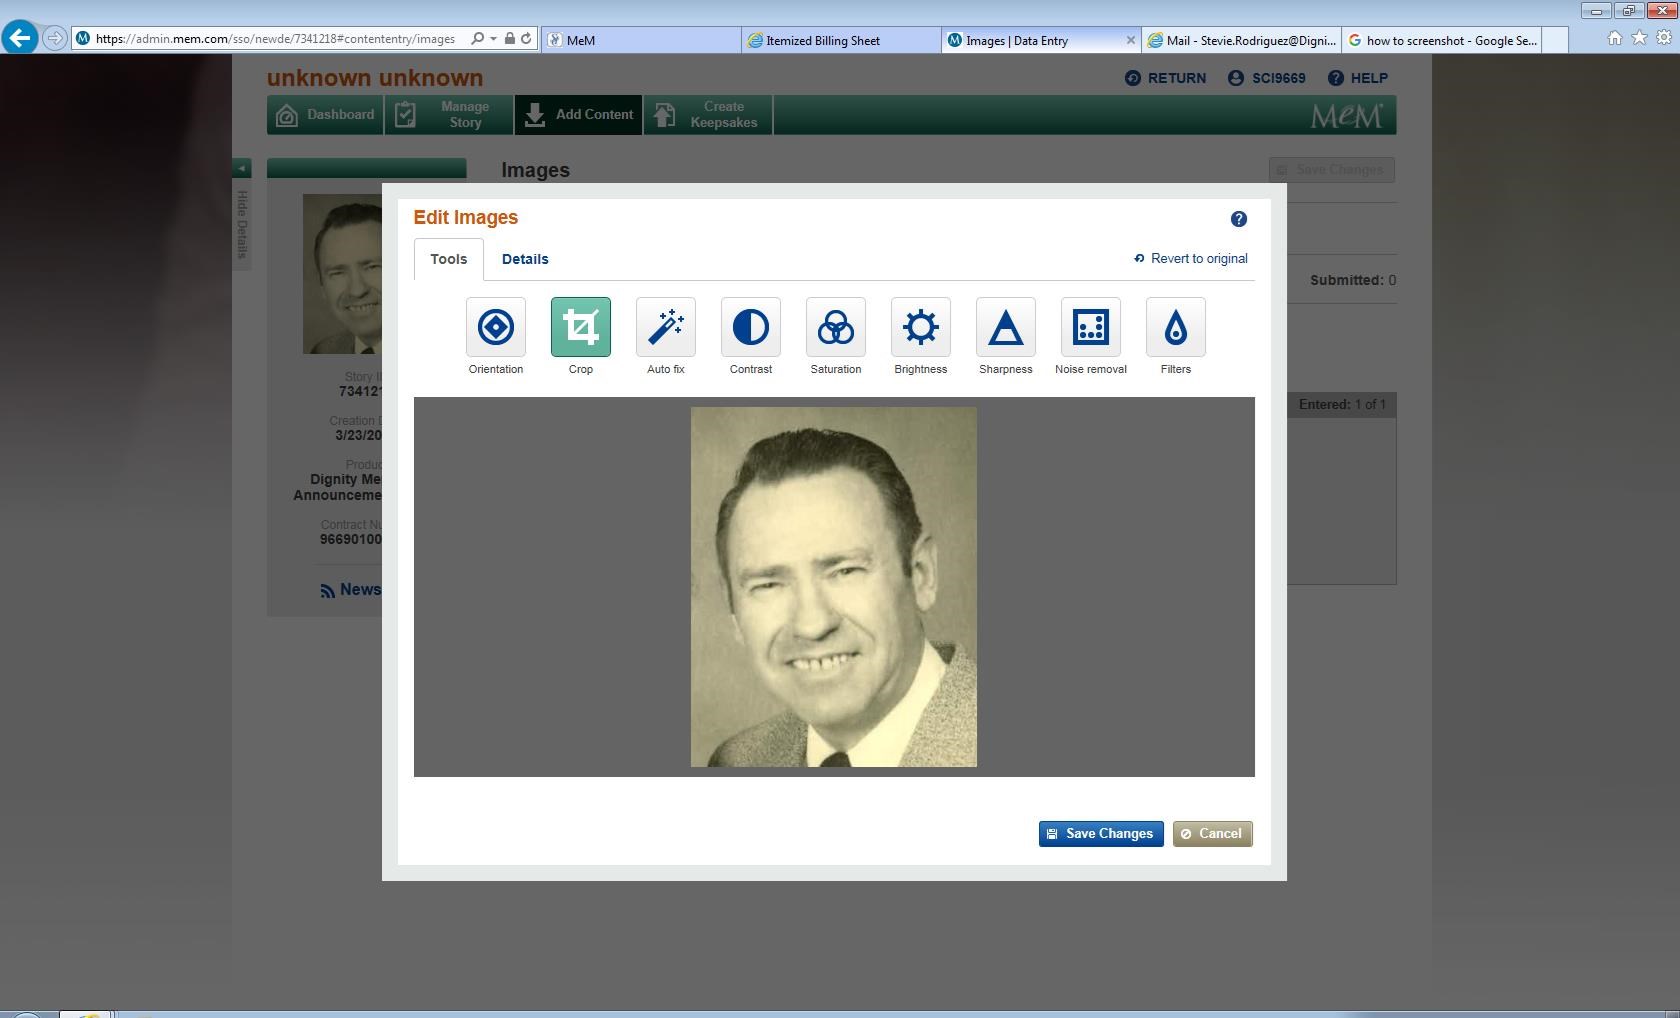Click the browser address bar
Screen dimensions: 1680x1018
click(275, 39)
